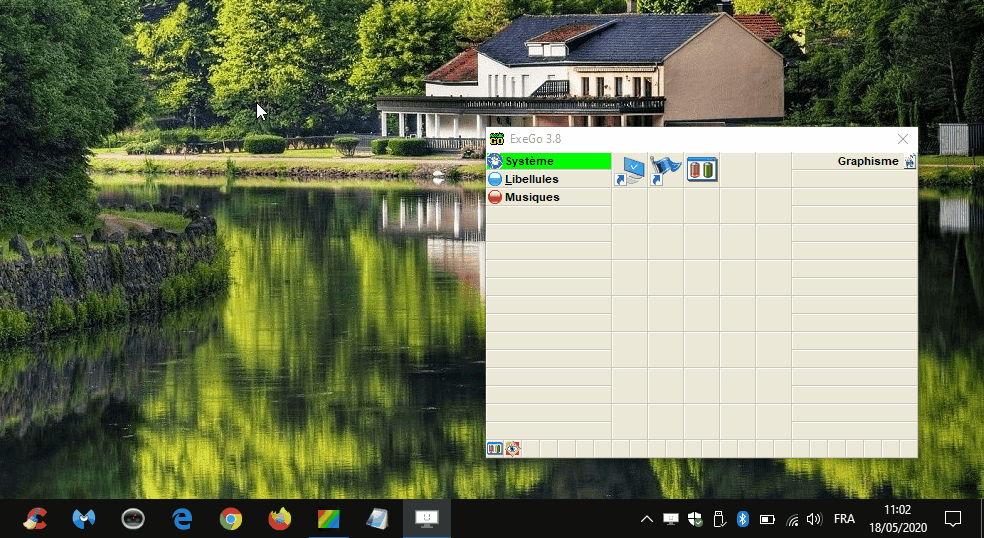The image size is (984, 538).
Task: Check battery status in the system tray
Action: 767,519
